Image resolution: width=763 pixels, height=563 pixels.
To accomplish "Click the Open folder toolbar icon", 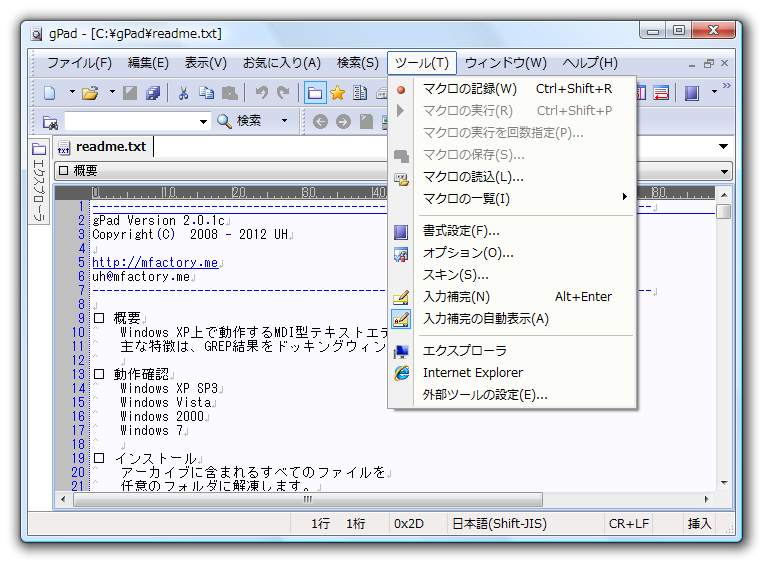I will tap(90, 93).
